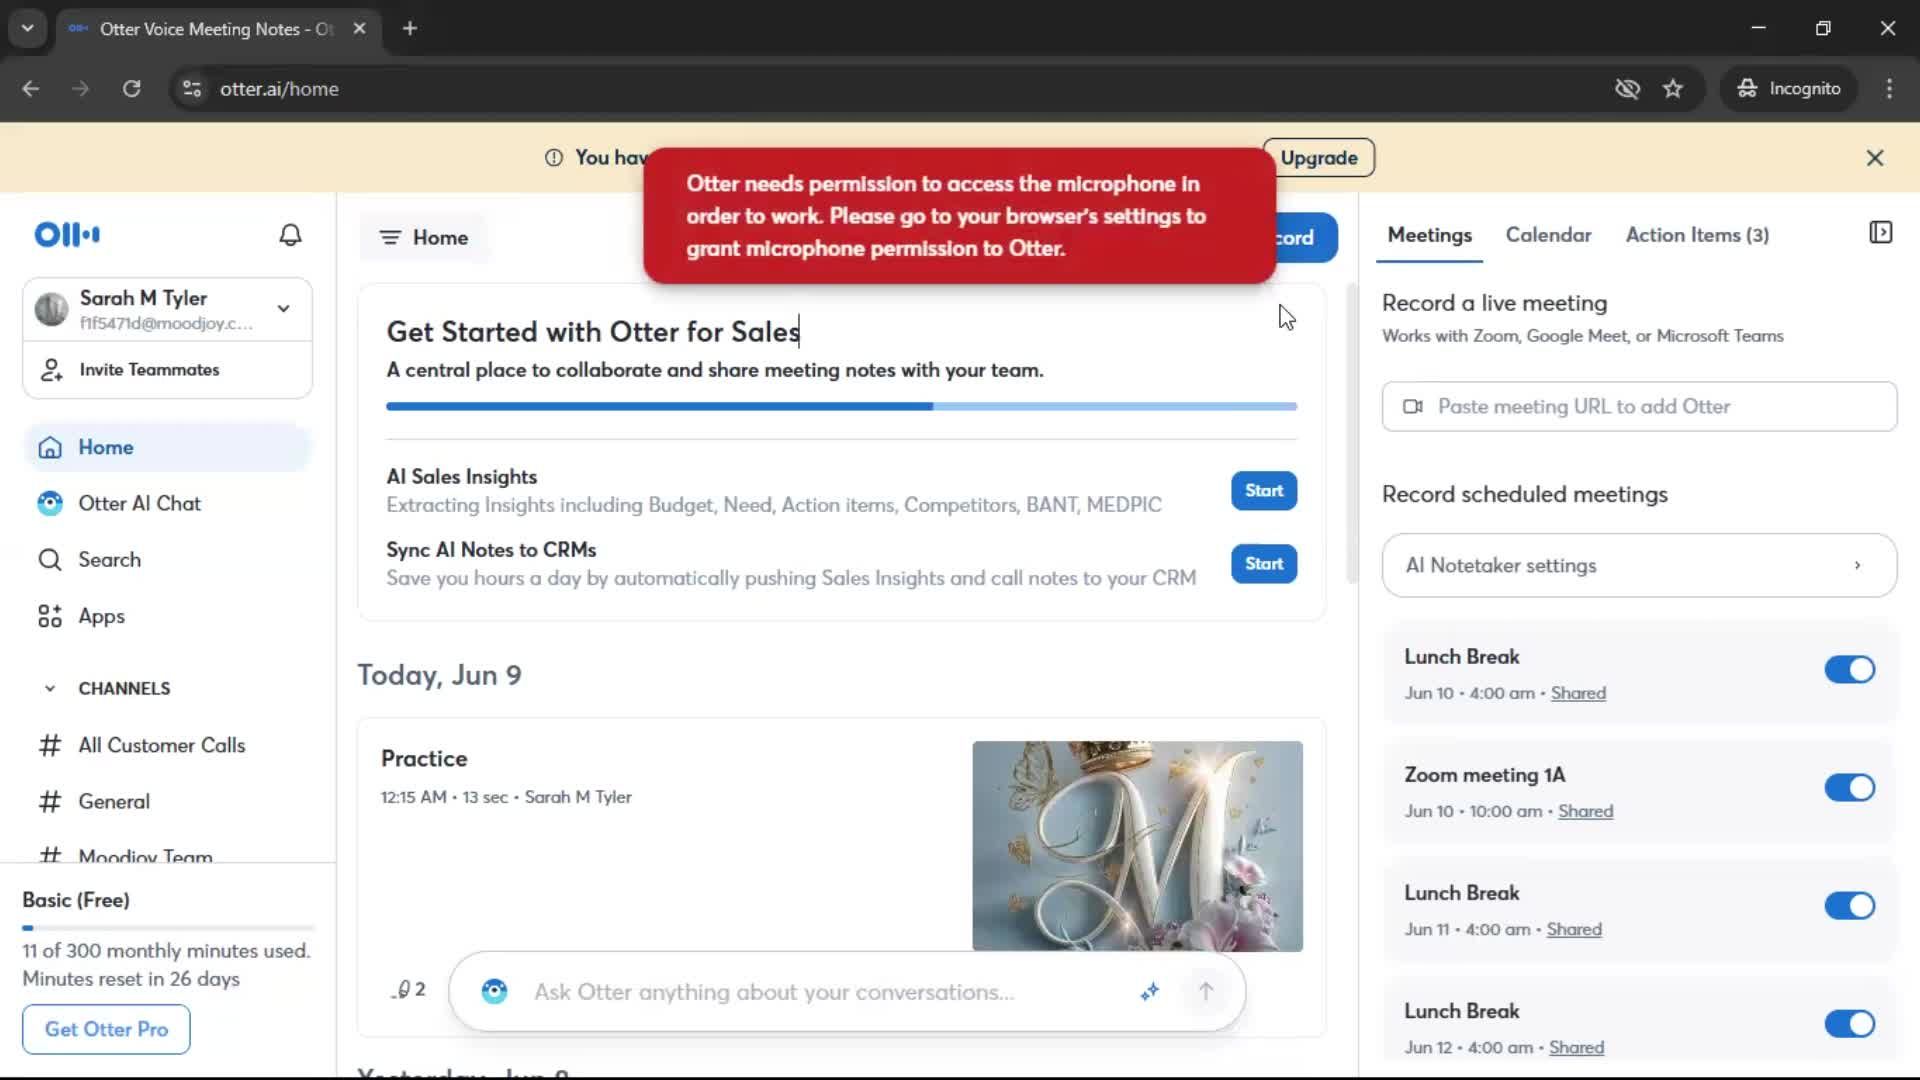Open a new browser tab
This screenshot has width=1920, height=1080.
pyautogui.click(x=409, y=29)
